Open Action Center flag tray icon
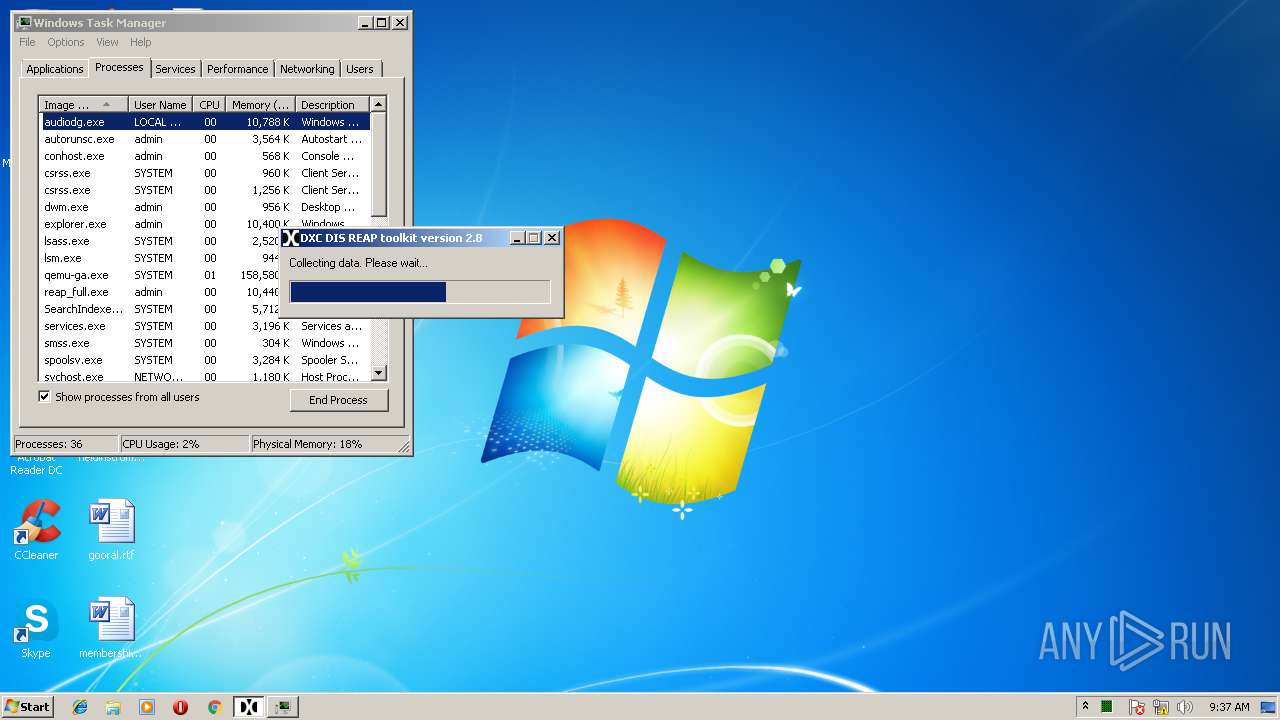Screen dimensions: 1280x720 [1137, 707]
